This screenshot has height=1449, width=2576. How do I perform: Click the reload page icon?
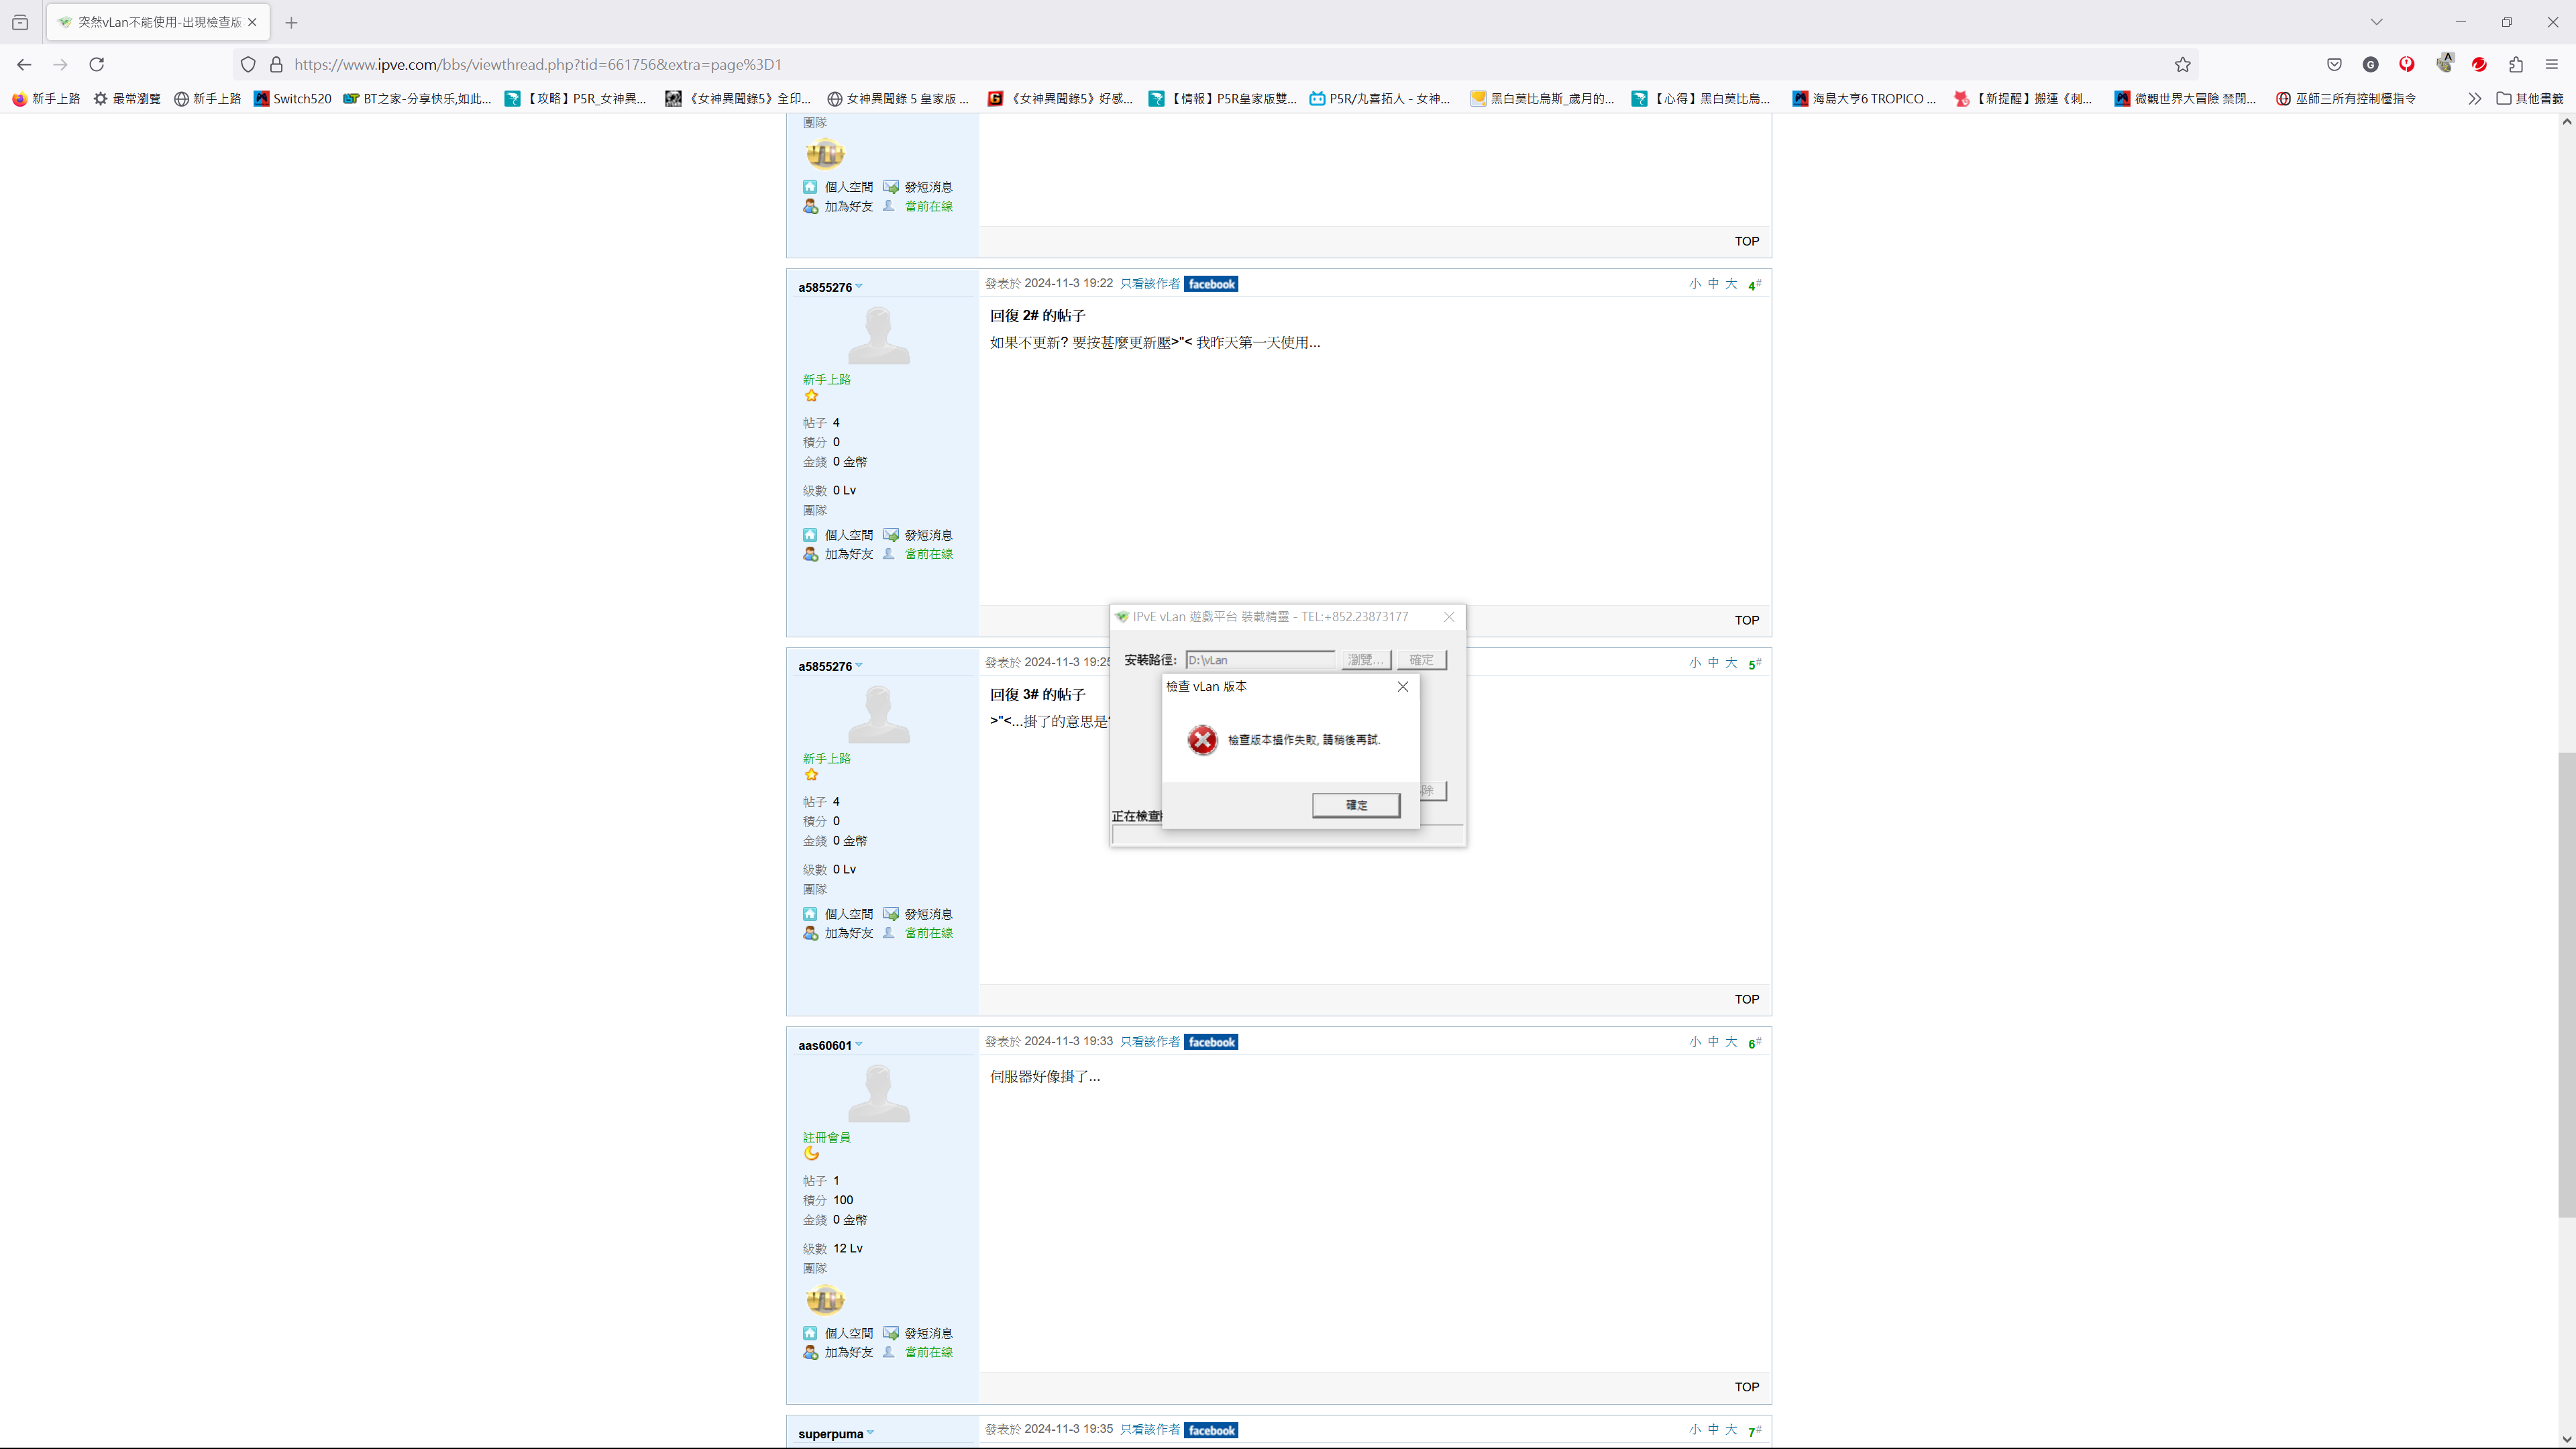(x=97, y=64)
